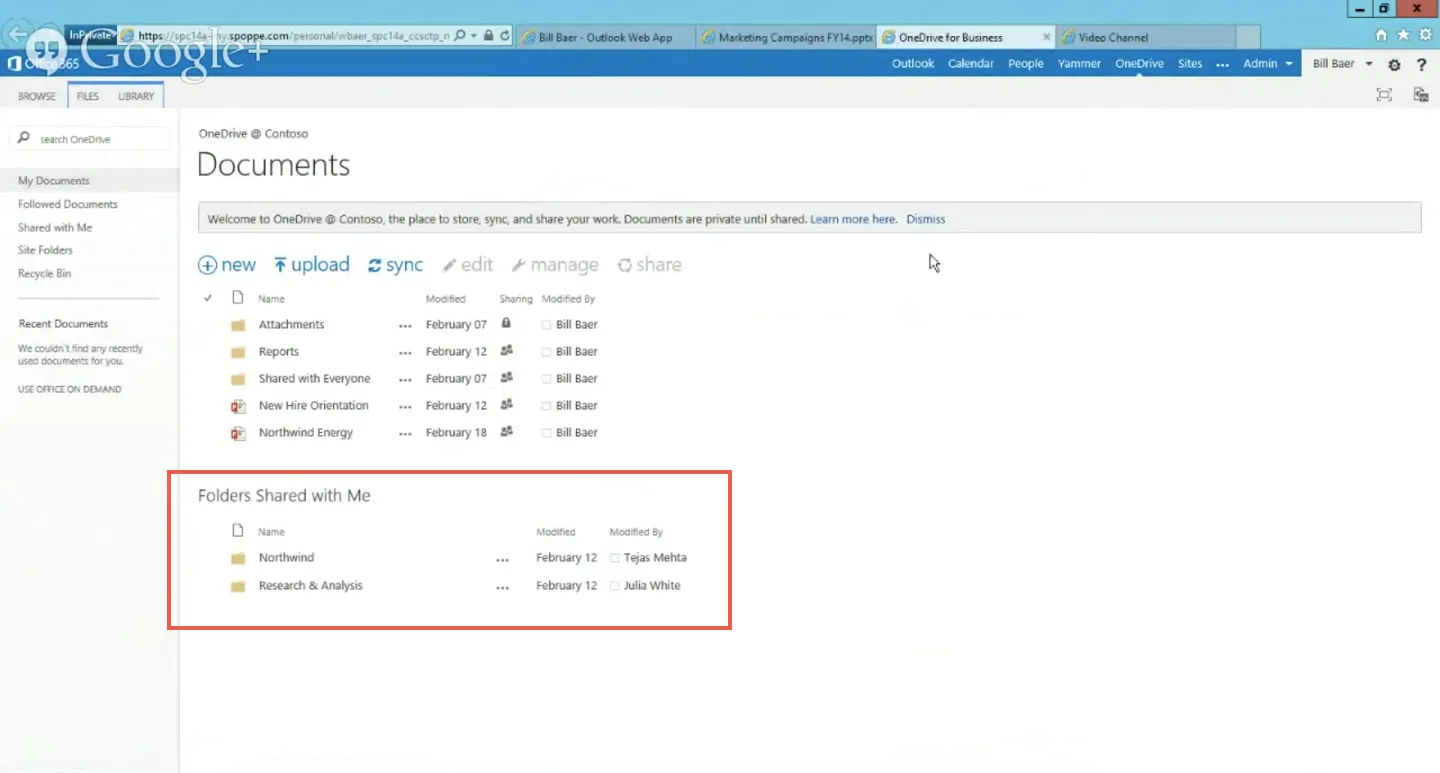Expand the Admin dropdown menu
Image resolution: width=1440 pixels, height=773 pixels.
[1268, 63]
